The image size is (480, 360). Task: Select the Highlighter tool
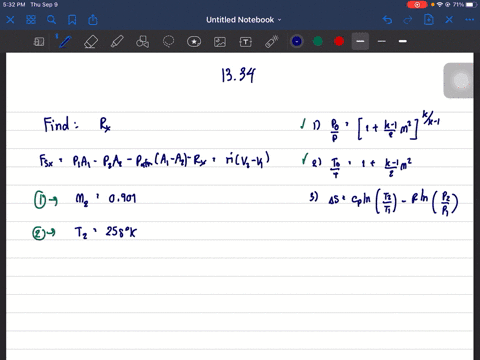click(x=117, y=42)
